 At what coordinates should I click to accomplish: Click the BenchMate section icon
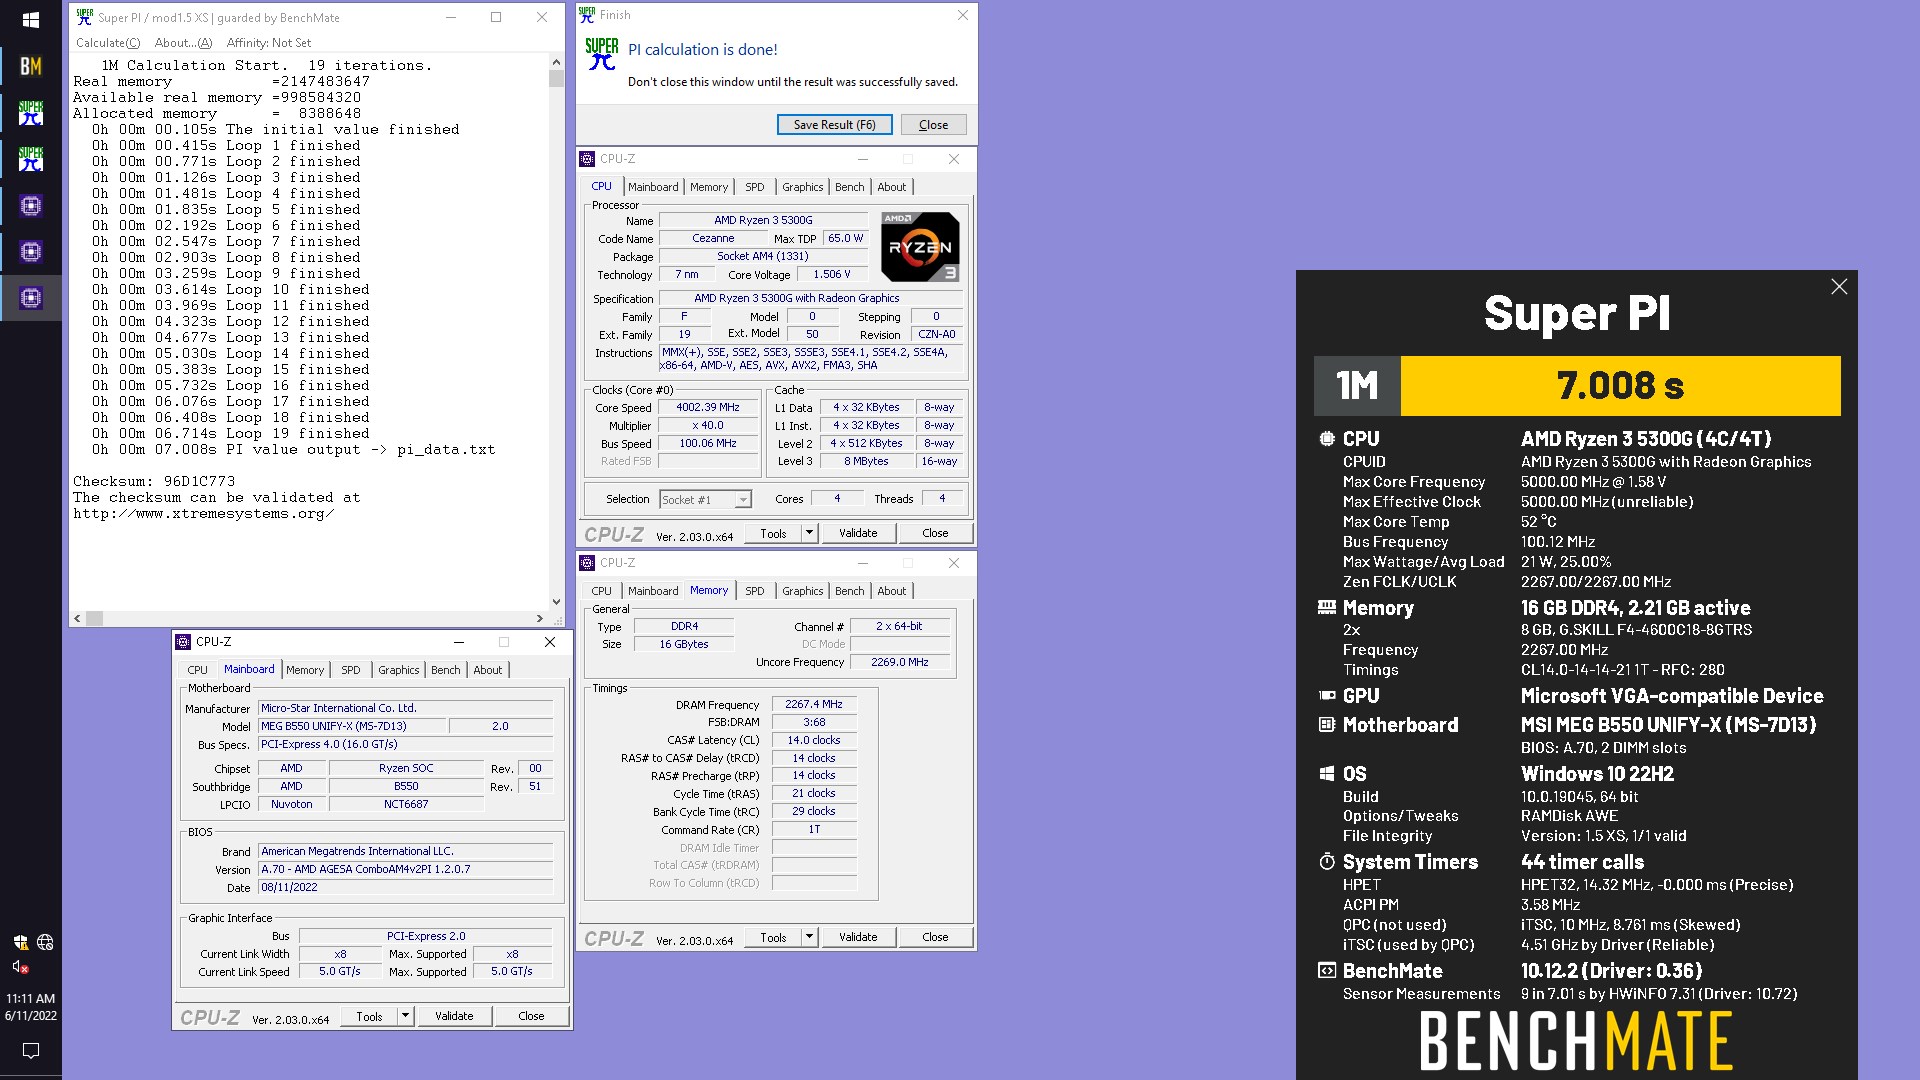[x=1327, y=971]
